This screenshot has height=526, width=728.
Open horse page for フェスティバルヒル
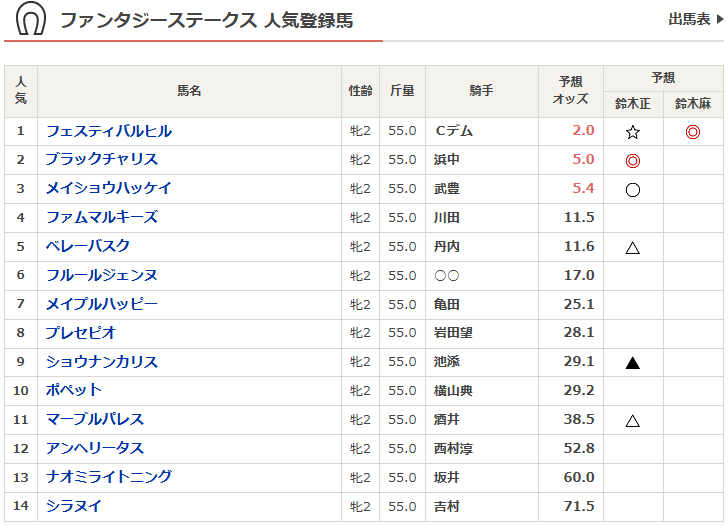[109, 131]
